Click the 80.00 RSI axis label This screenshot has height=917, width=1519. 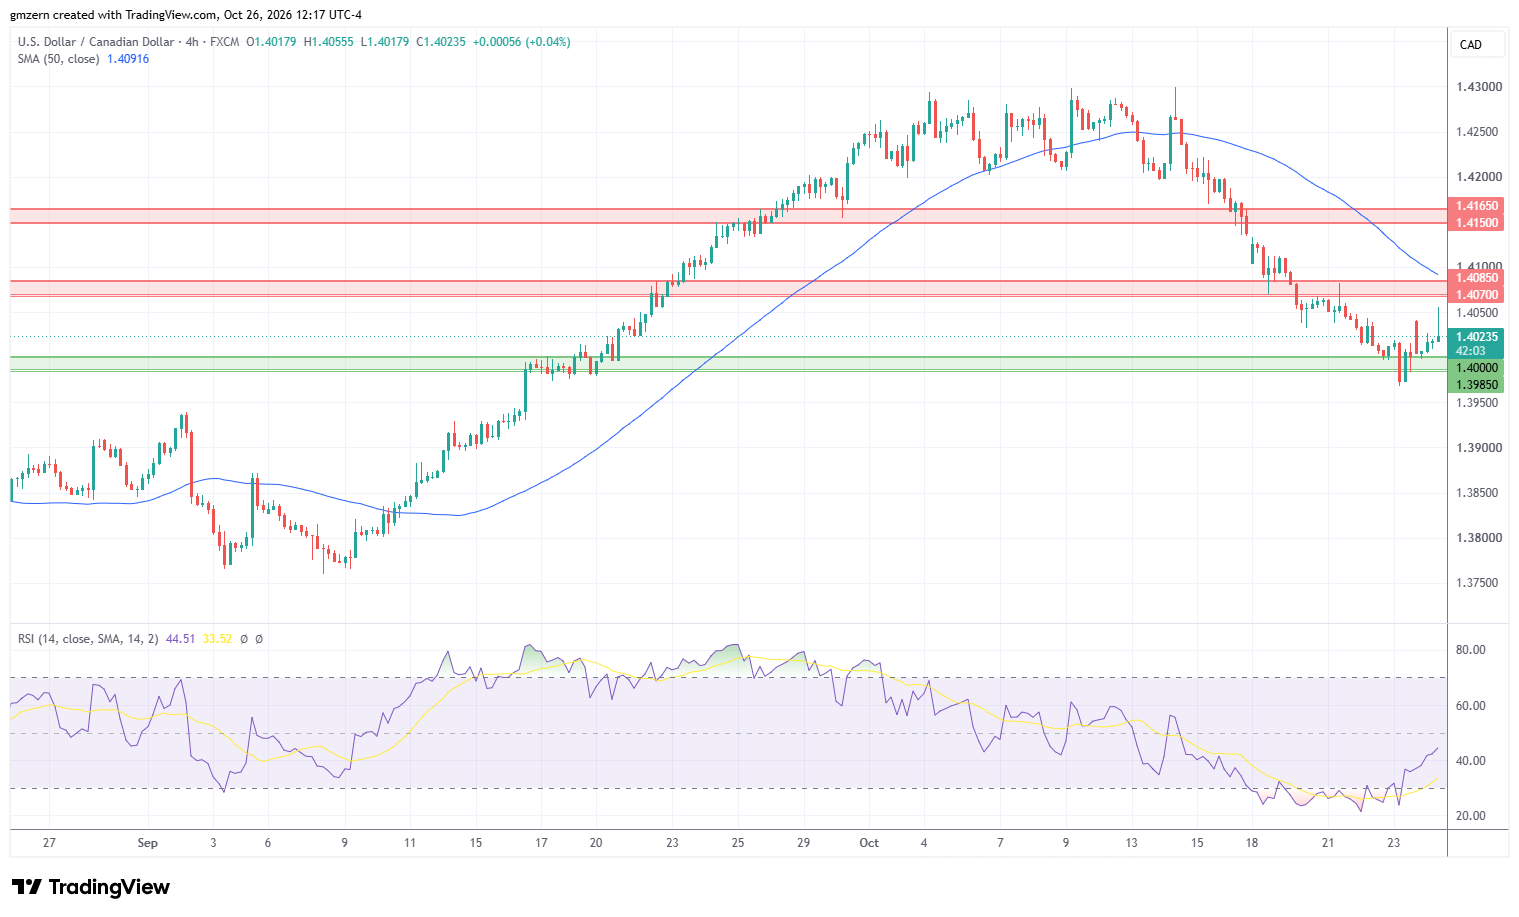[1471, 650]
